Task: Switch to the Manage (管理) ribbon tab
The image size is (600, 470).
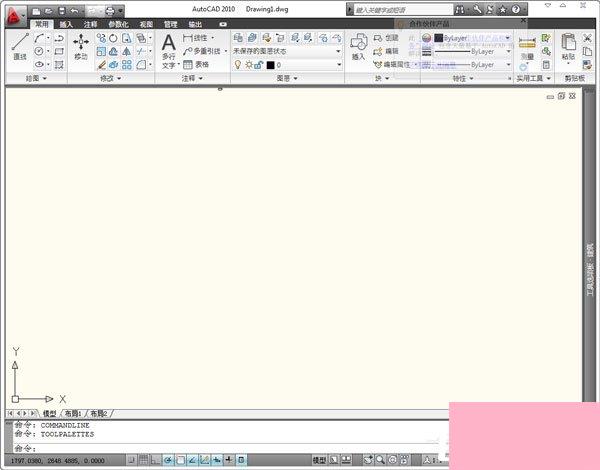Action: click(x=170, y=24)
